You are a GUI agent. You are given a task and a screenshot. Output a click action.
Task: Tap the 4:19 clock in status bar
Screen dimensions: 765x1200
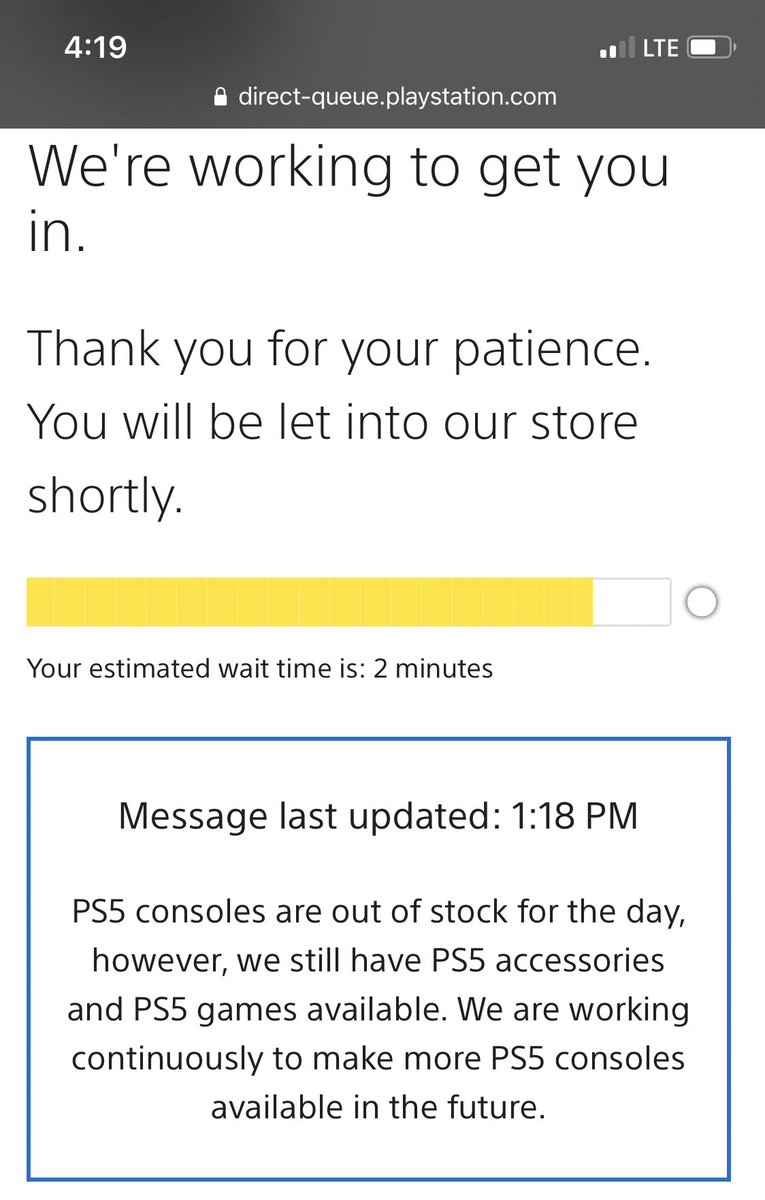point(94,47)
